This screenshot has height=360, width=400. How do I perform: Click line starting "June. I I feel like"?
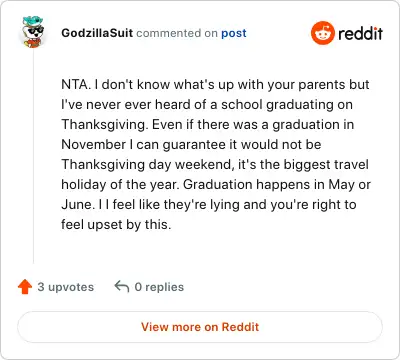pyautogui.click(x=209, y=204)
